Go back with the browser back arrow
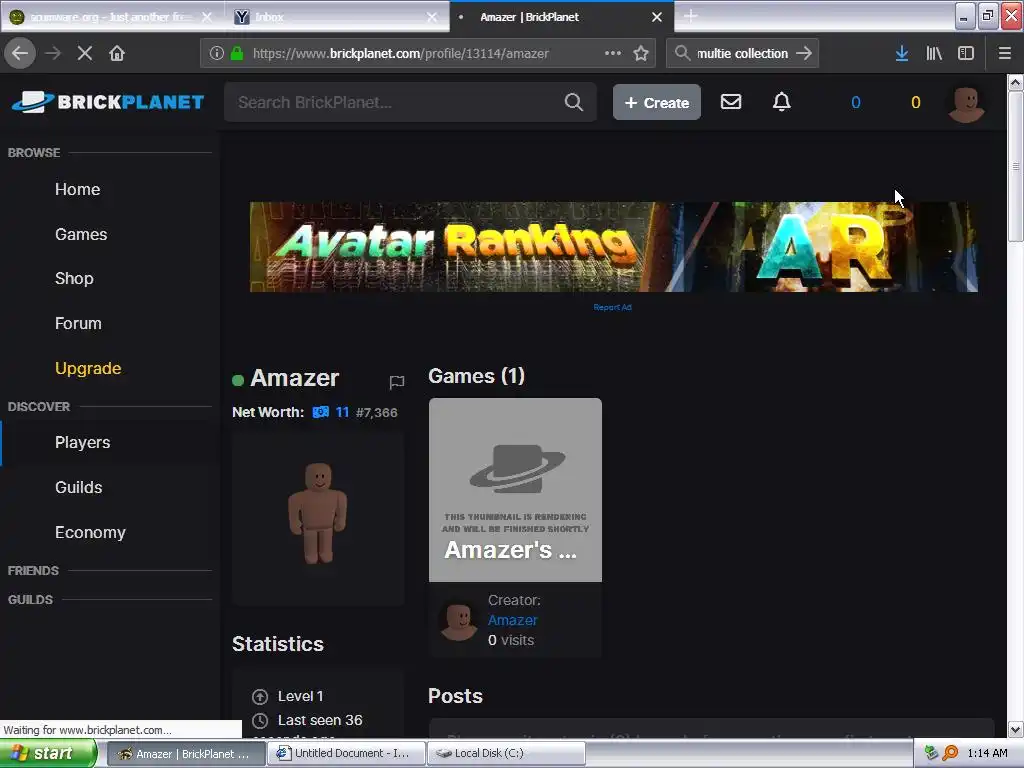This screenshot has height=768, width=1024. [x=20, y=53]
